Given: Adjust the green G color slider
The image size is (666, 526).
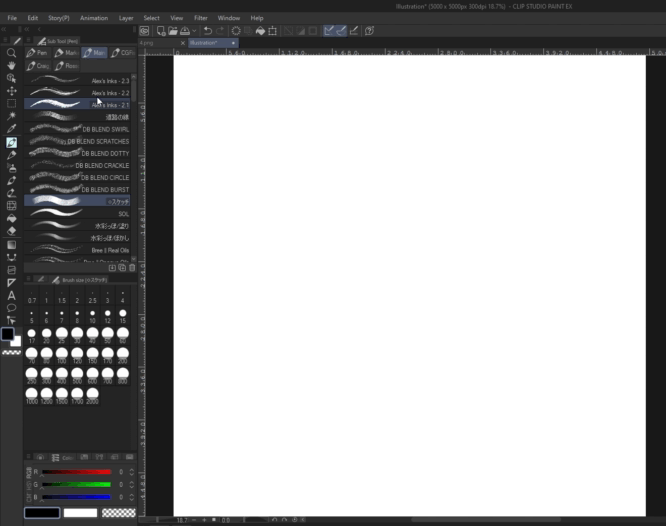Looking at the screenshot, I should [x=76, y=485].
